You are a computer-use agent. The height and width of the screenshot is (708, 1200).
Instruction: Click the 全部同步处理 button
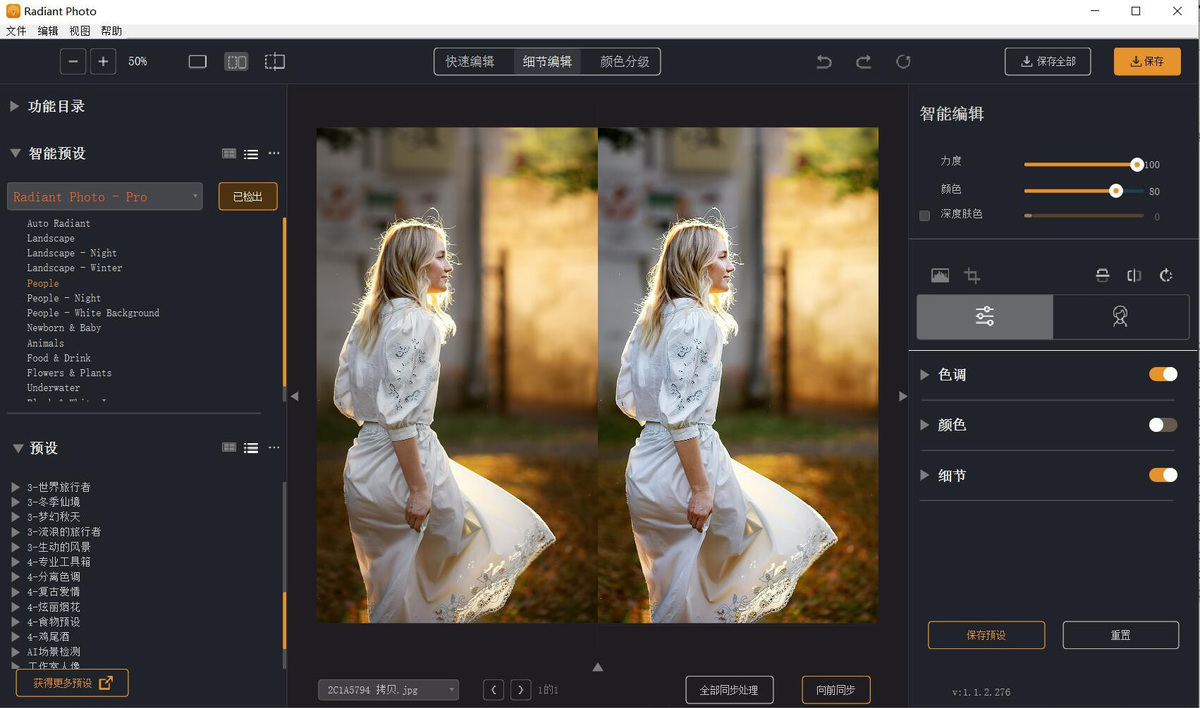pos(729,690)
